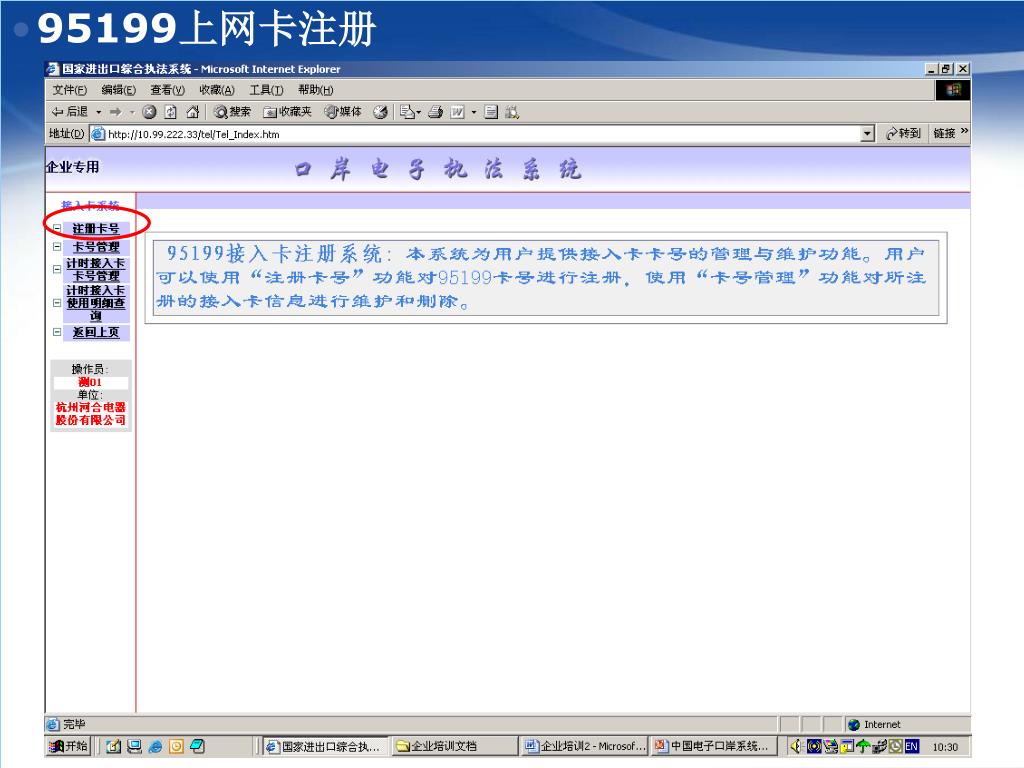Collapse the box beside 使用明细查询
This screenshot has width=1024, height=768.
point(57,303)
